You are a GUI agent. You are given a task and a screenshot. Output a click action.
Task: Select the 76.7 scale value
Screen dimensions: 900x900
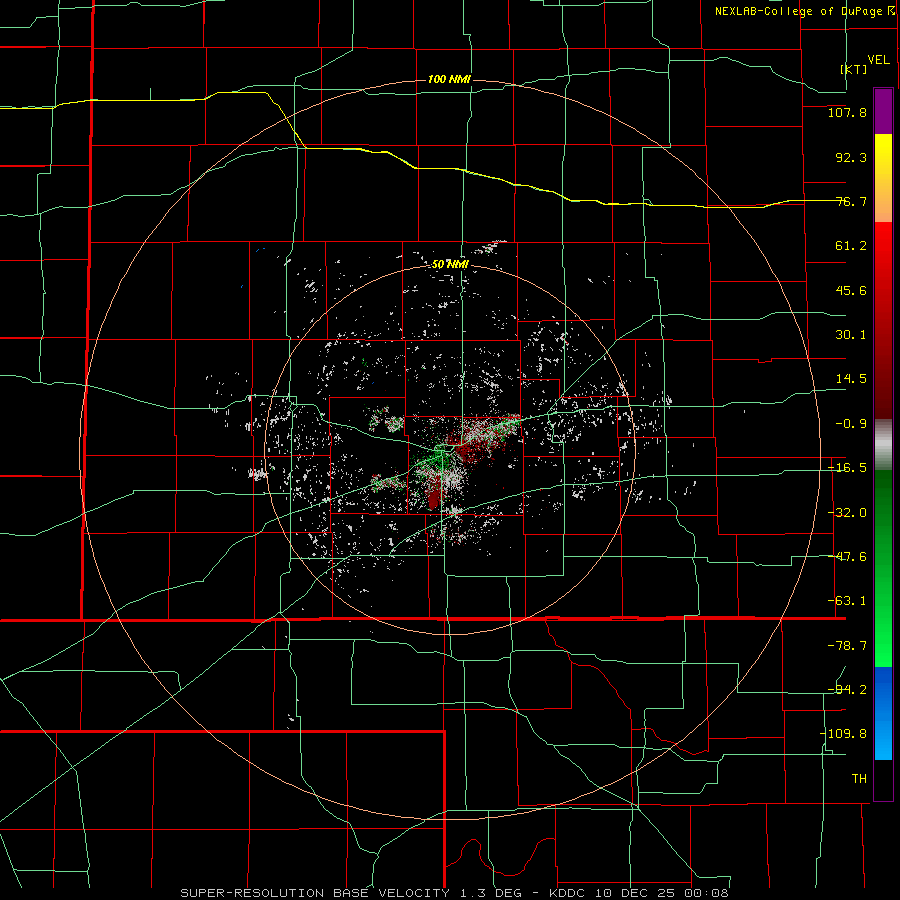851,201
